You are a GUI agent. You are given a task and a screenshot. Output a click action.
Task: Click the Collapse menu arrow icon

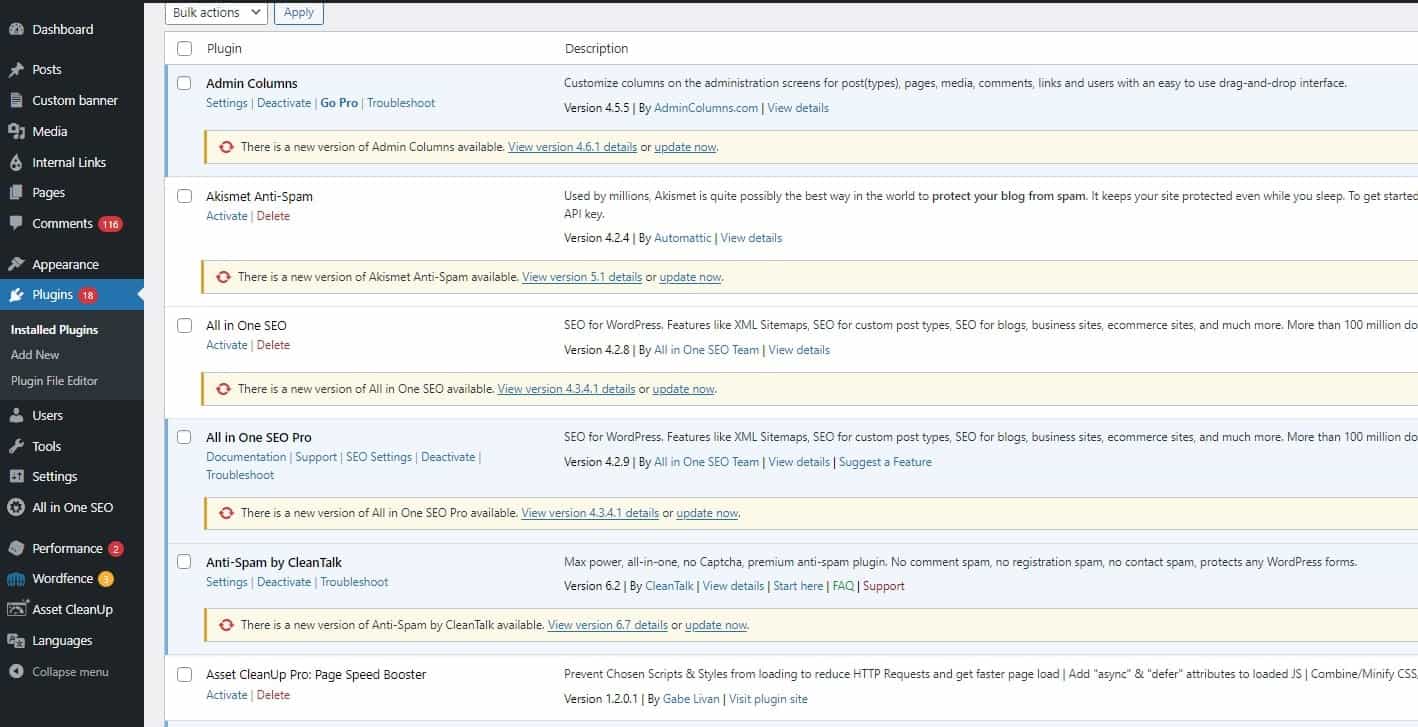16,672
